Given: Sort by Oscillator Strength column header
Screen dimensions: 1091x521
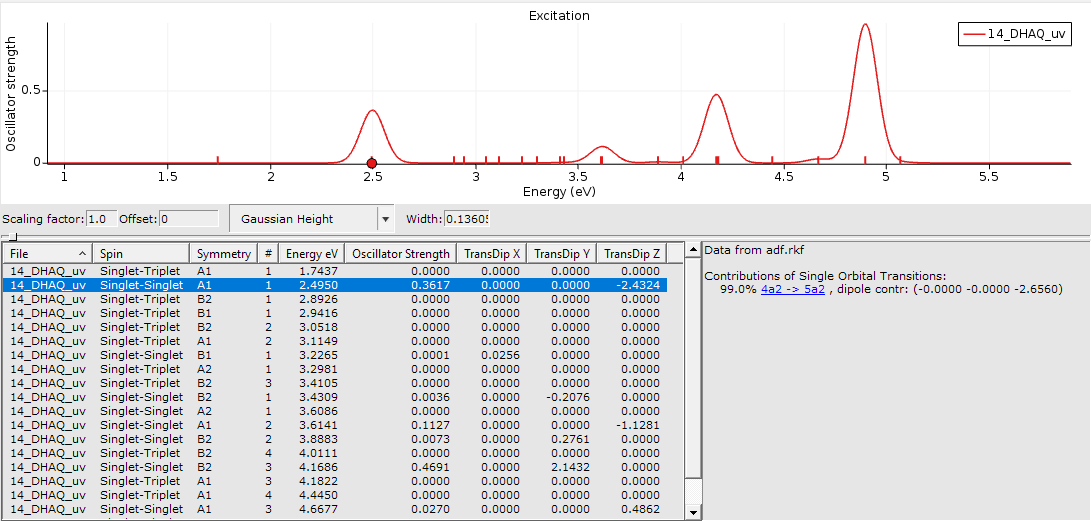Looking at the screenshot, I should coord(401,253).
